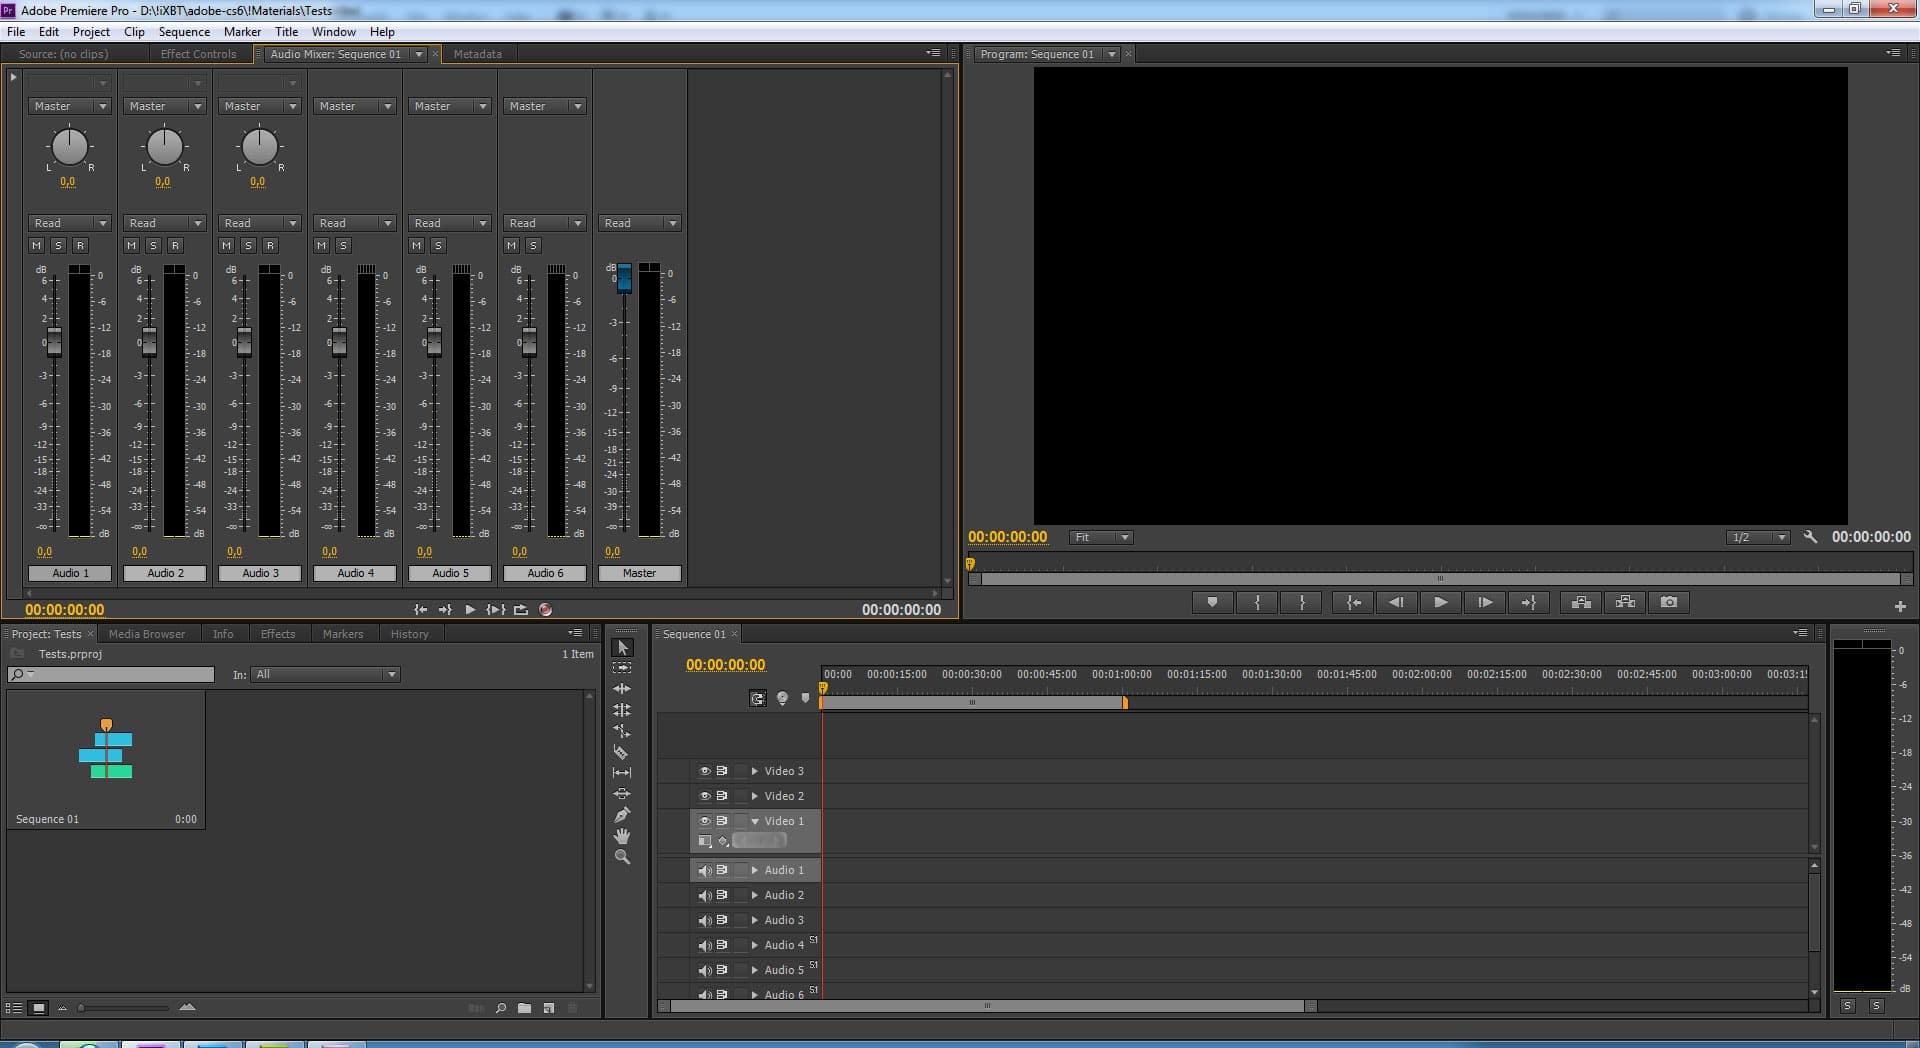Viewport: 1920px width, 1048px height.
Task: Click the Export Frame camera icon
Action: pos(1668,602)
